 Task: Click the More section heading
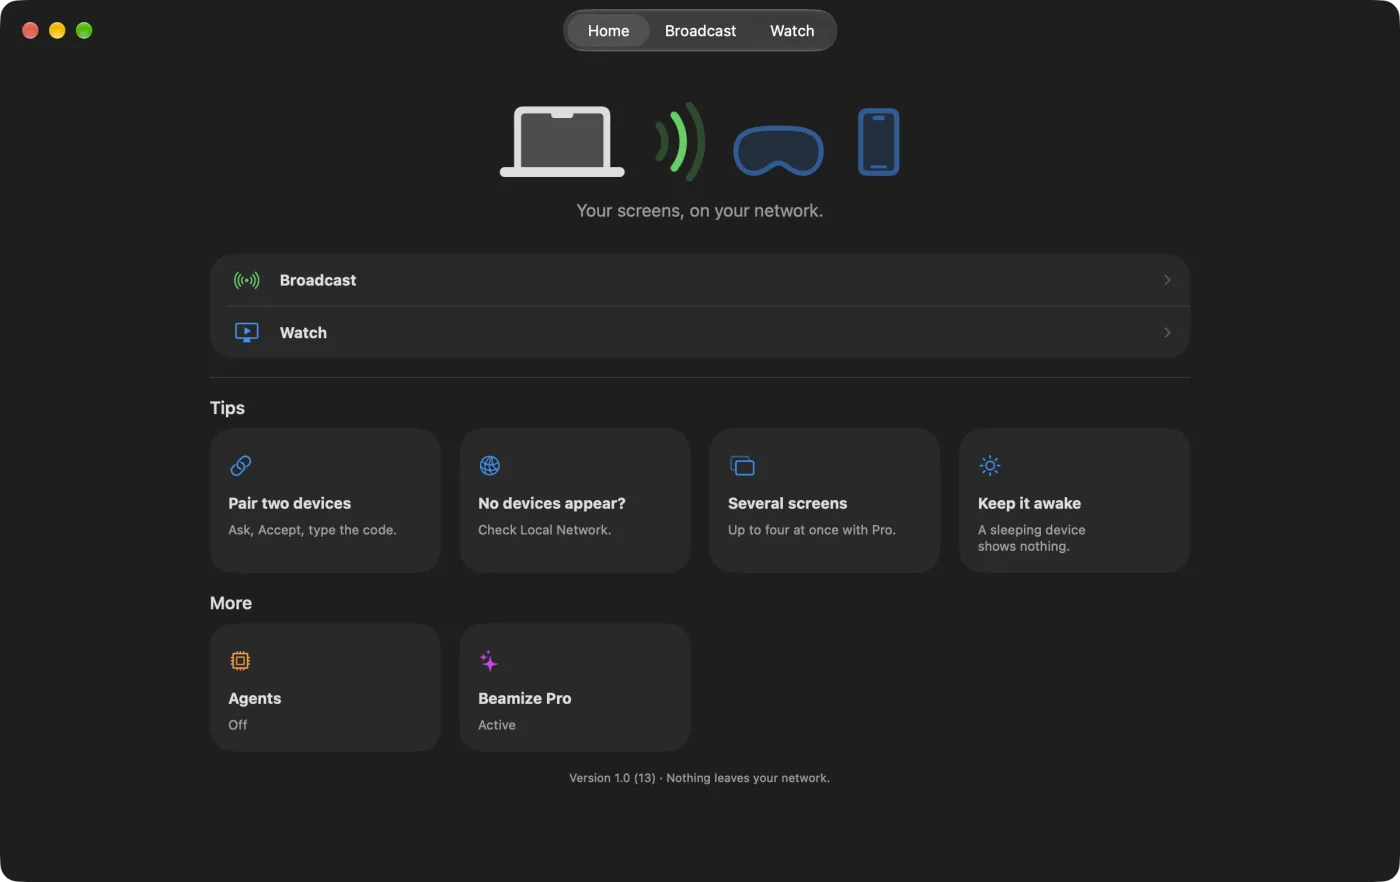point(231,603)
